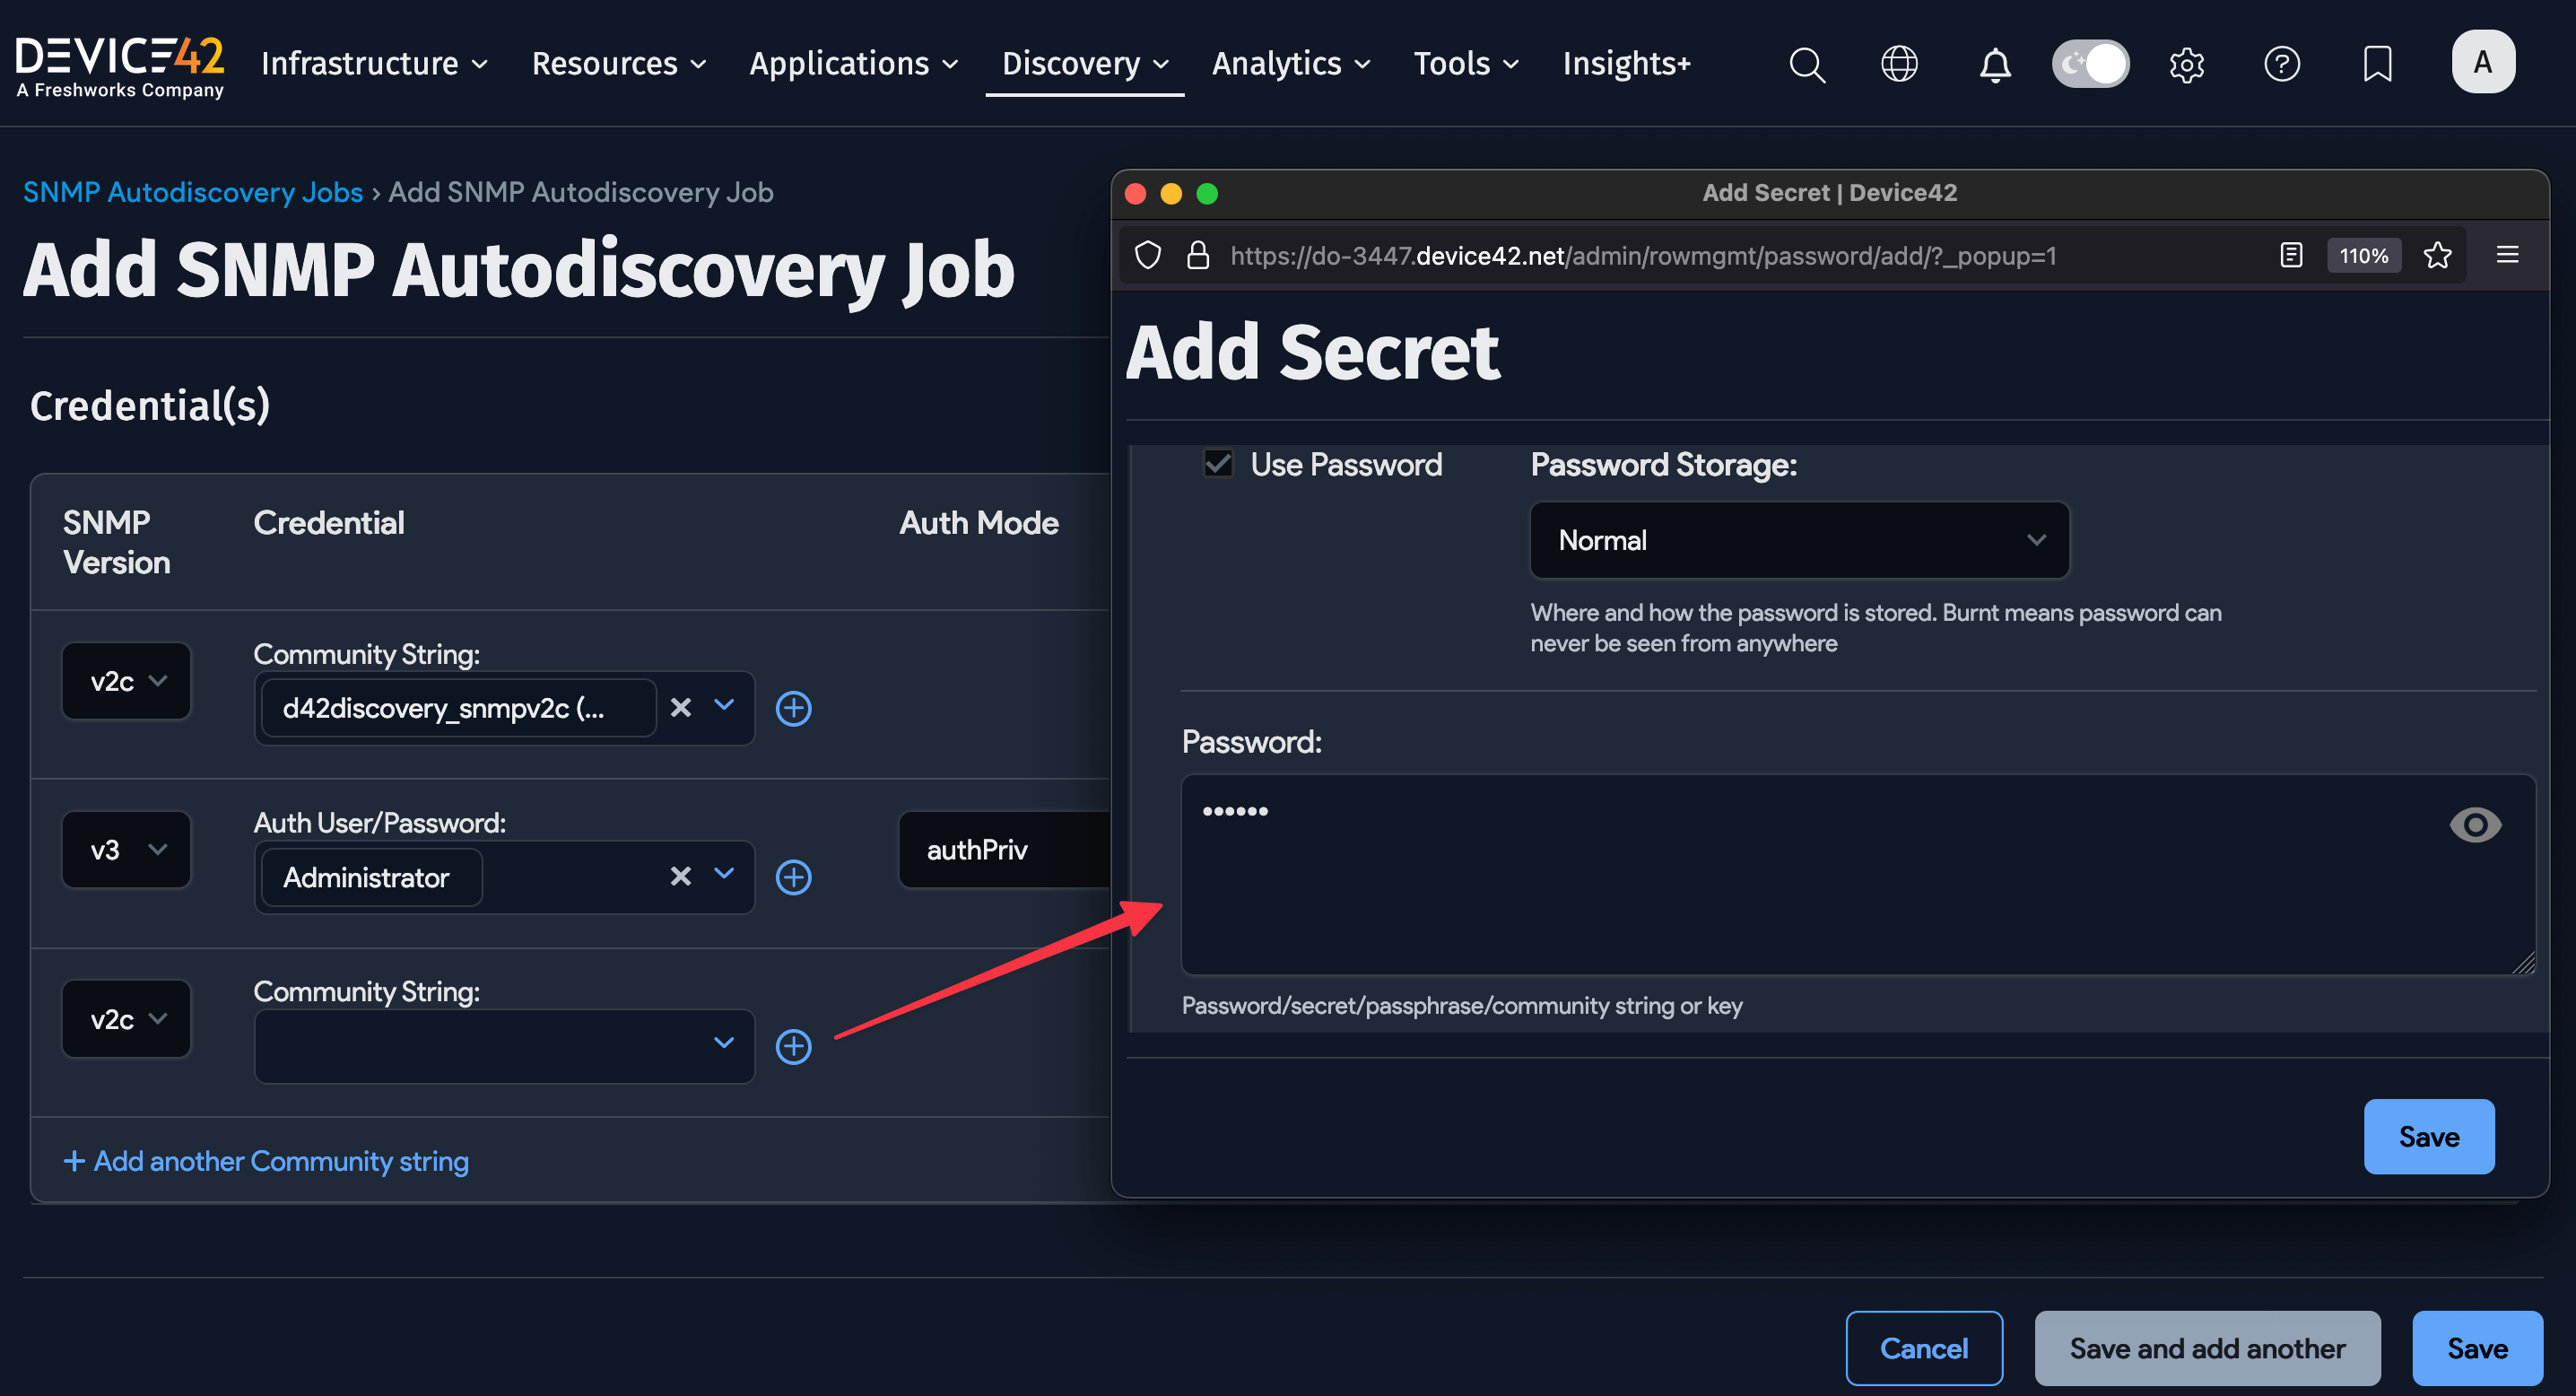
Task: Open the Password Storage dropdown showing Normal
Action: coord(1798,540)
